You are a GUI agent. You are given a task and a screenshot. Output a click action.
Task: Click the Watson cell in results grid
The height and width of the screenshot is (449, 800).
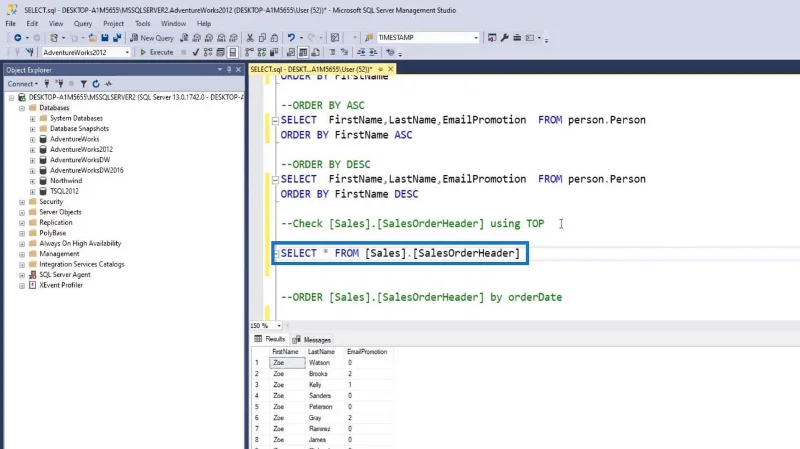pyautogui.click(x=324, y=363)
